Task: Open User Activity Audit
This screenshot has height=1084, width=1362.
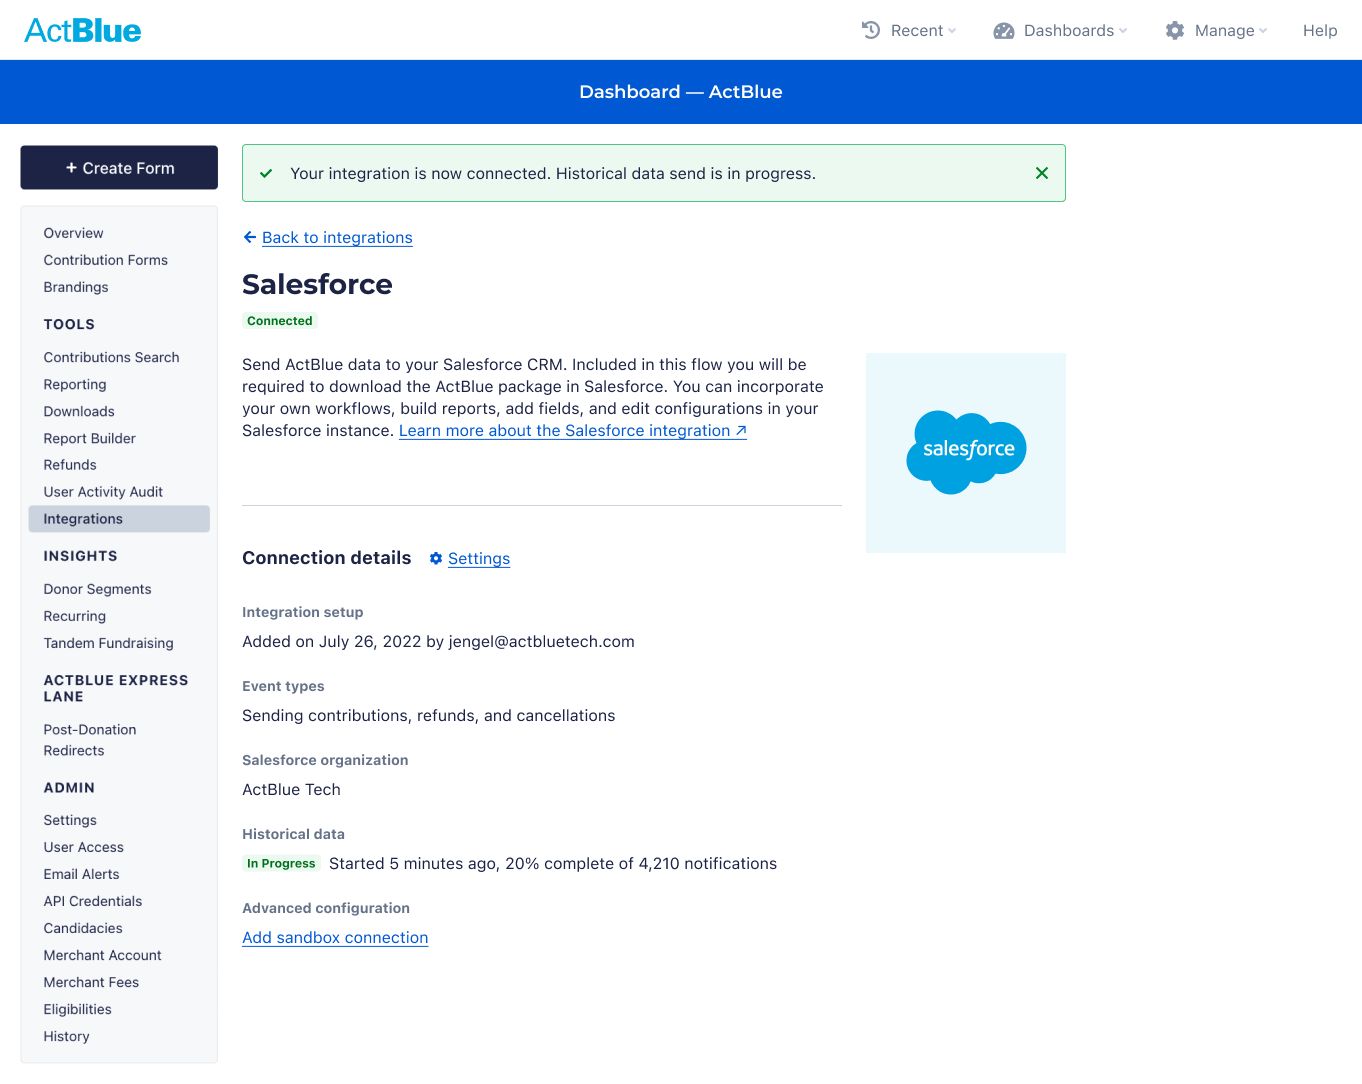Action: coord(103,492)
